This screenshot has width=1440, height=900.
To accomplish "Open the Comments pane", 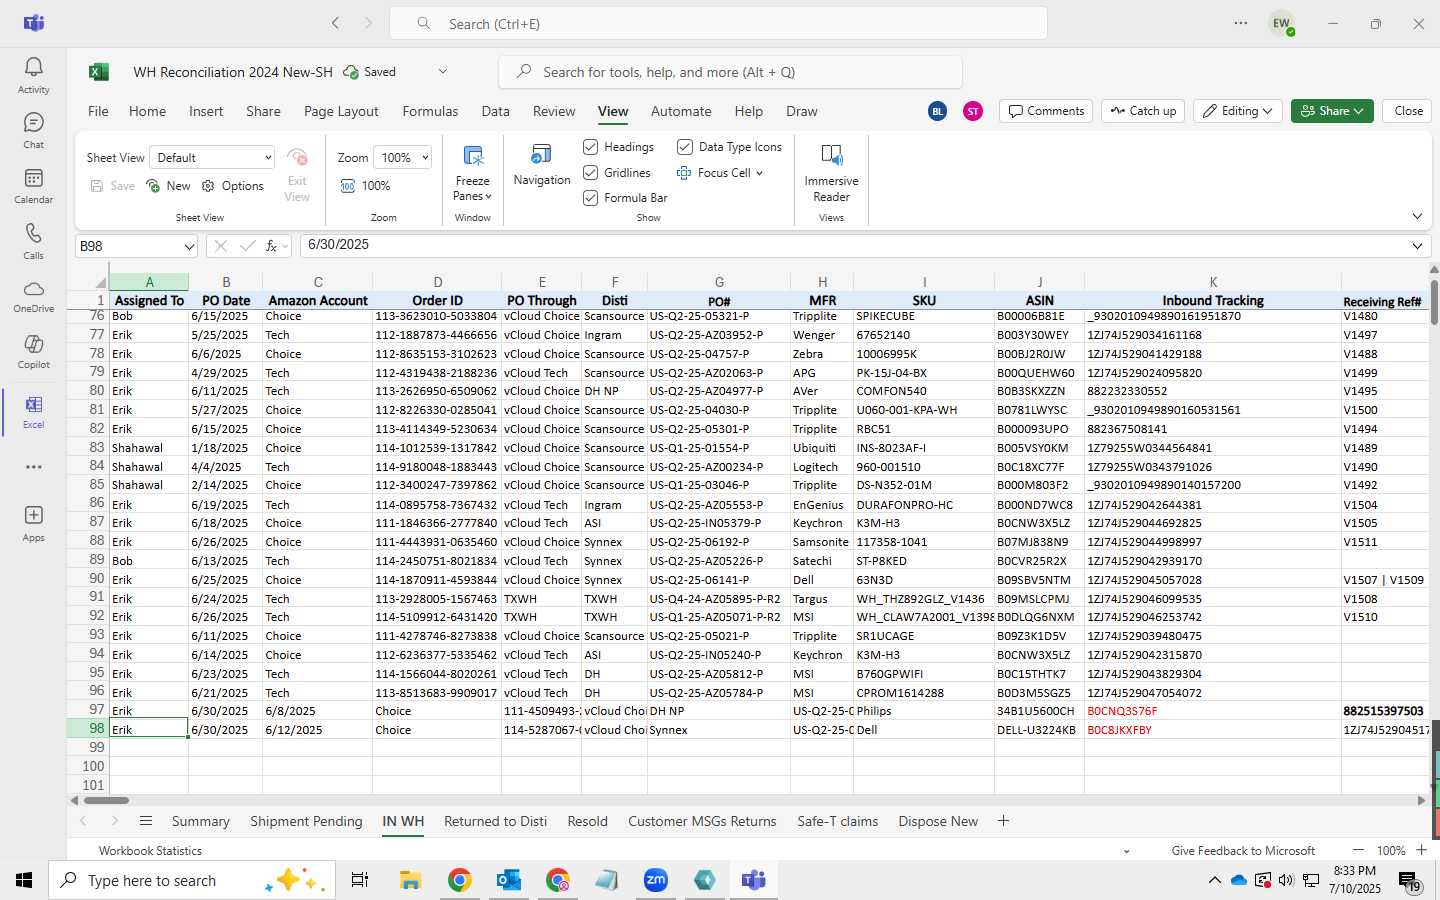I will [1046, 111].
